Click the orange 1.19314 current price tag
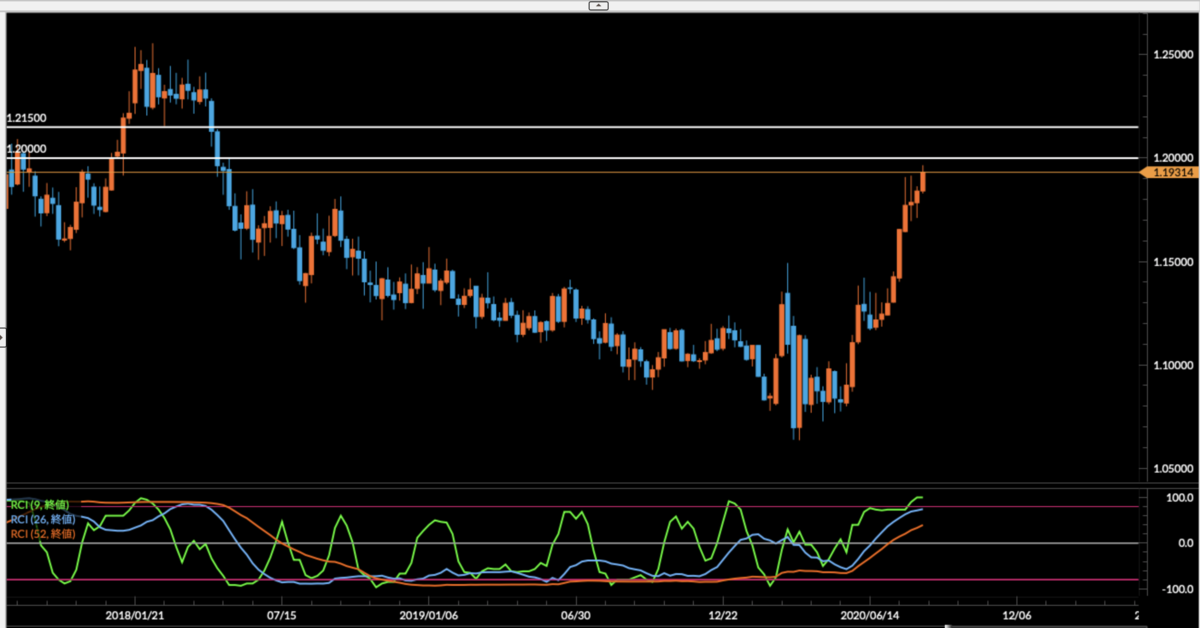The height and width of the screenshot is (628, 1200). [x=1170, y=173]
